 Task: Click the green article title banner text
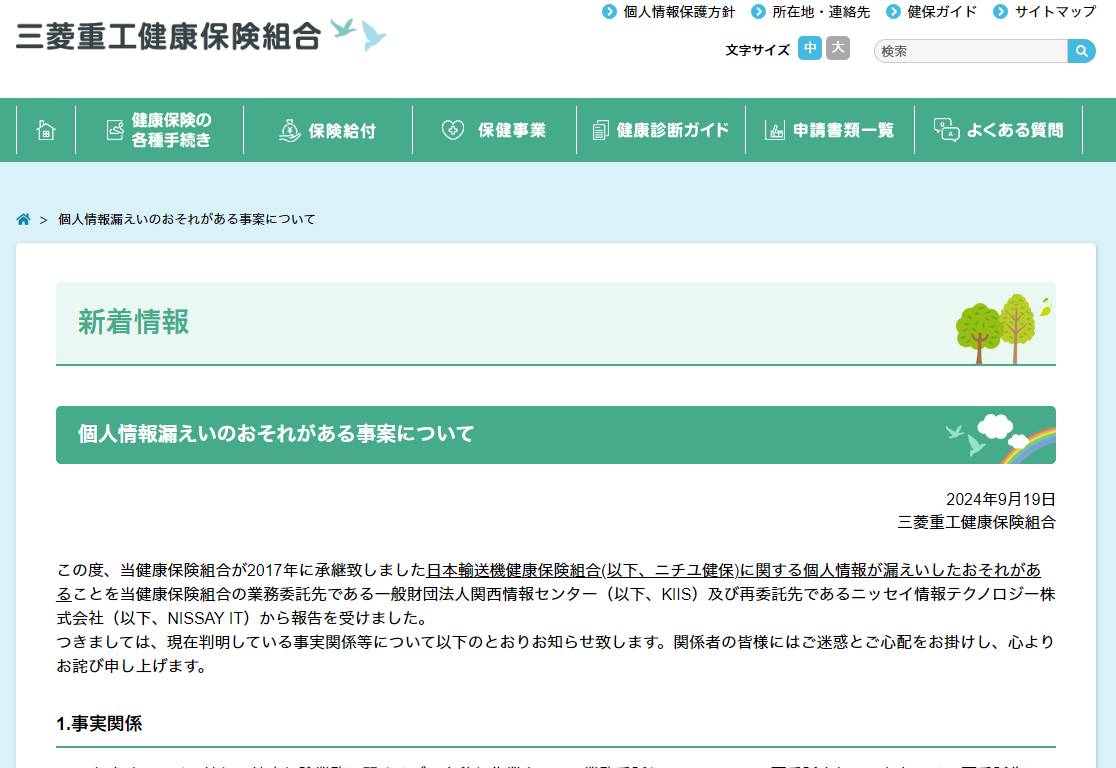tap(276, 433)
